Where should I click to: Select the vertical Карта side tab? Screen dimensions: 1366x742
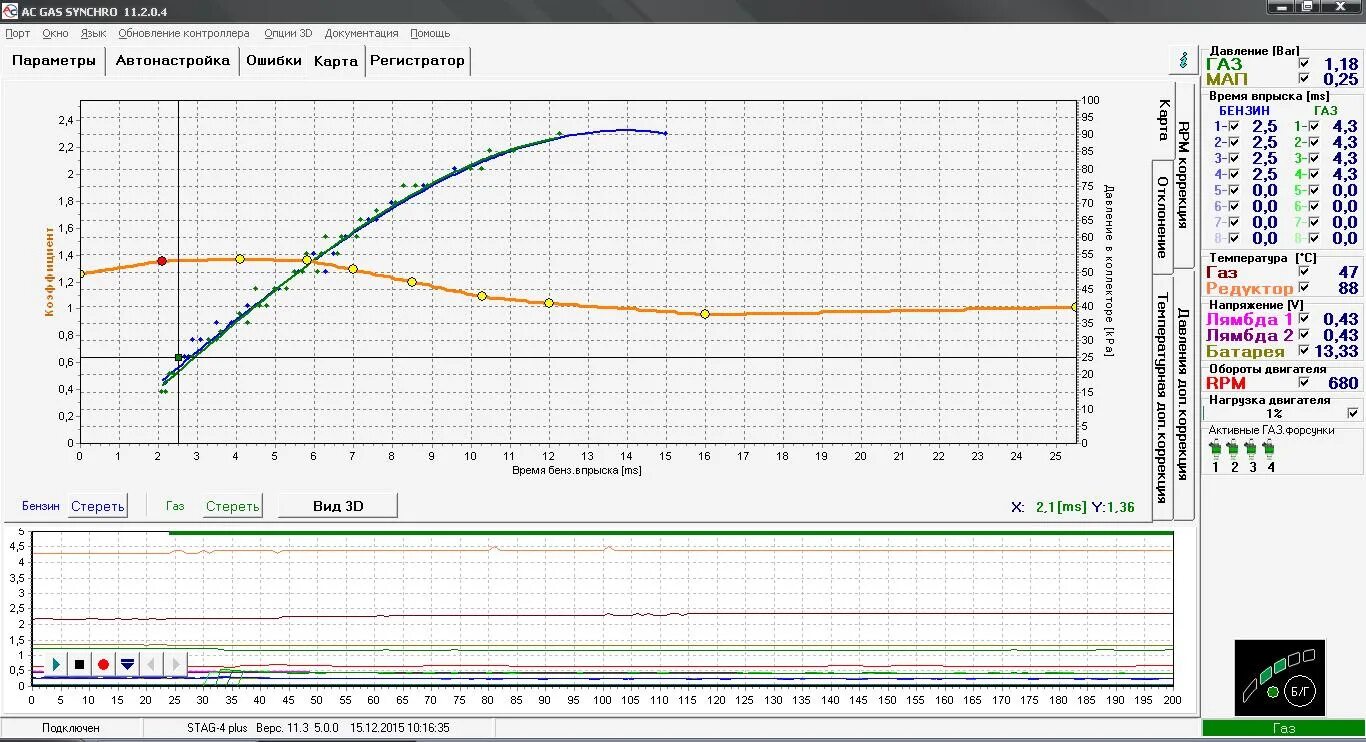click(x=1164, y=119)
